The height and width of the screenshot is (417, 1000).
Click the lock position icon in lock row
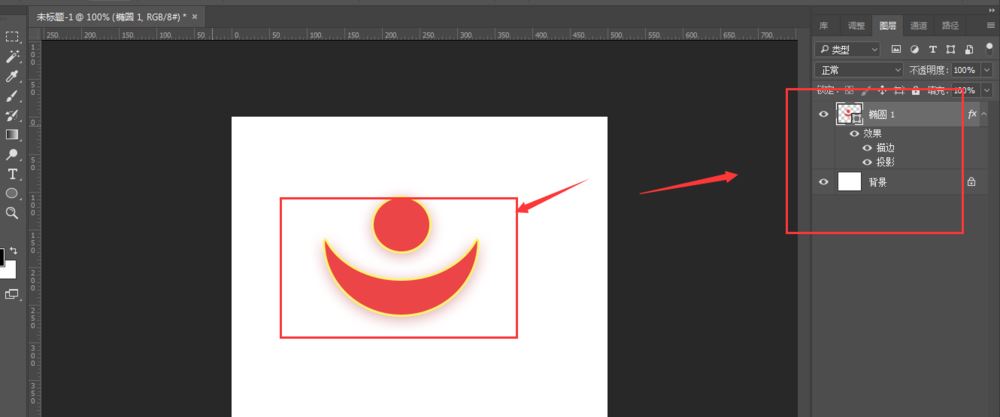coord(883,91)
